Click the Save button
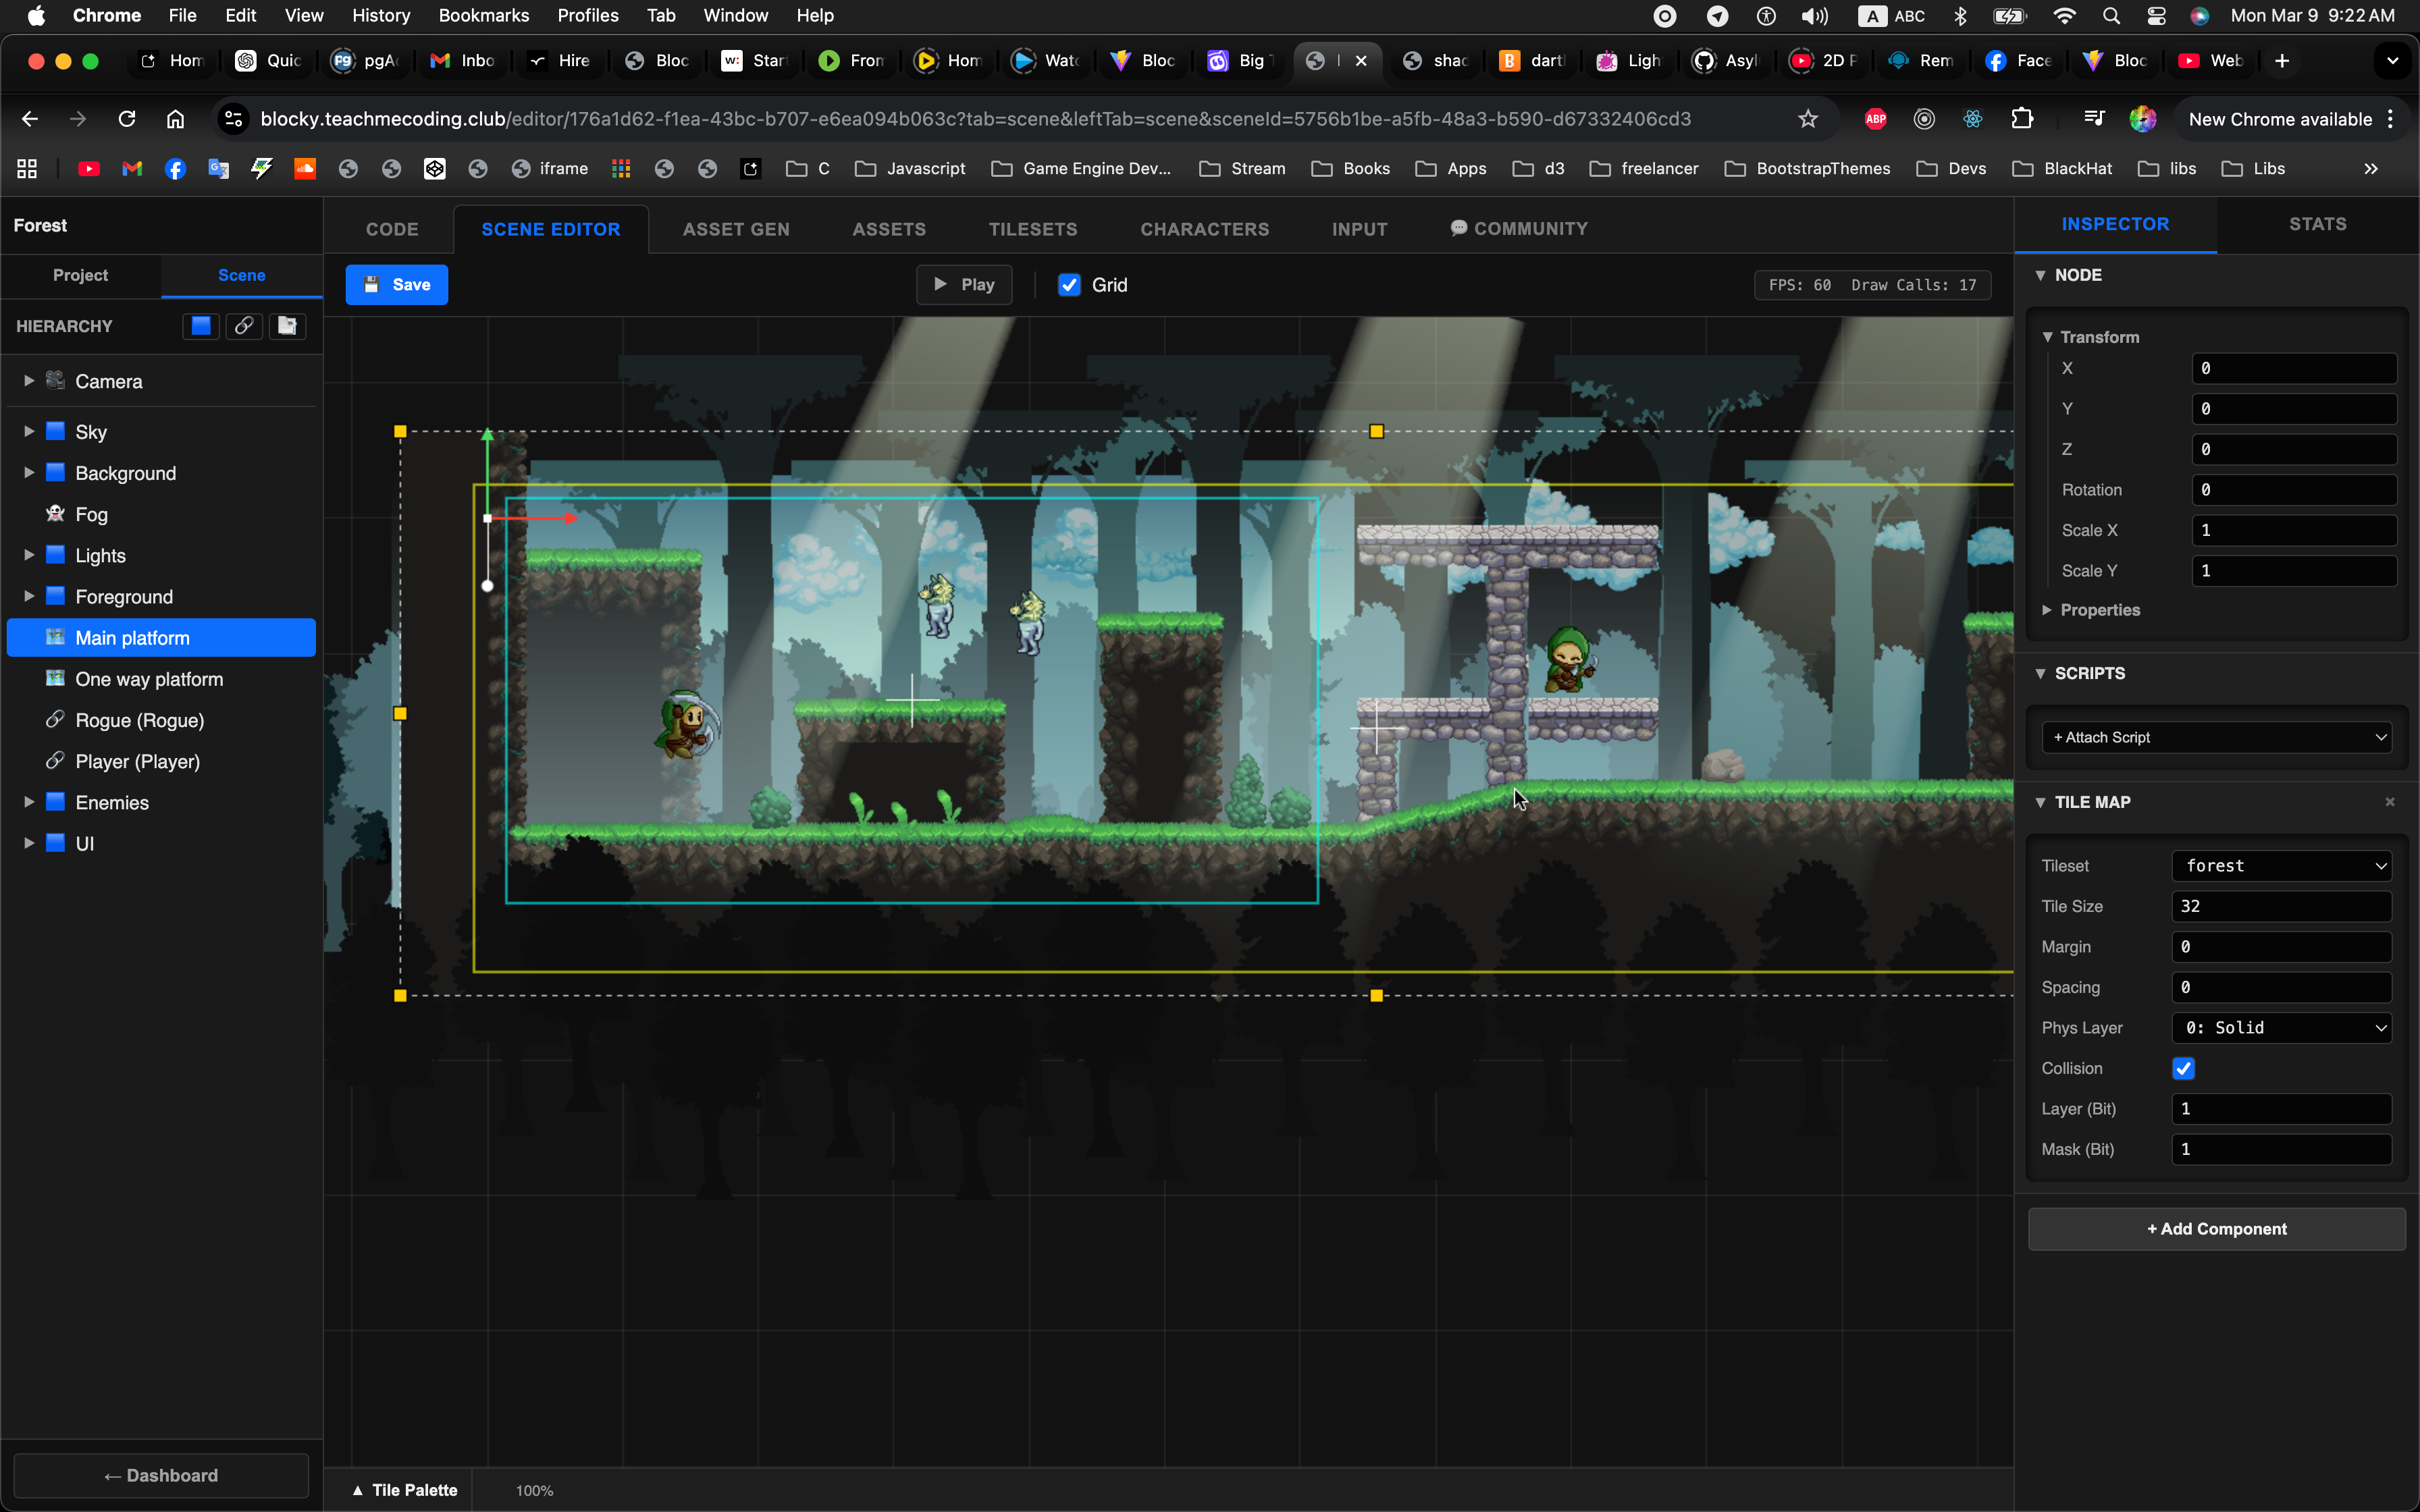 [x=396, y=285]
